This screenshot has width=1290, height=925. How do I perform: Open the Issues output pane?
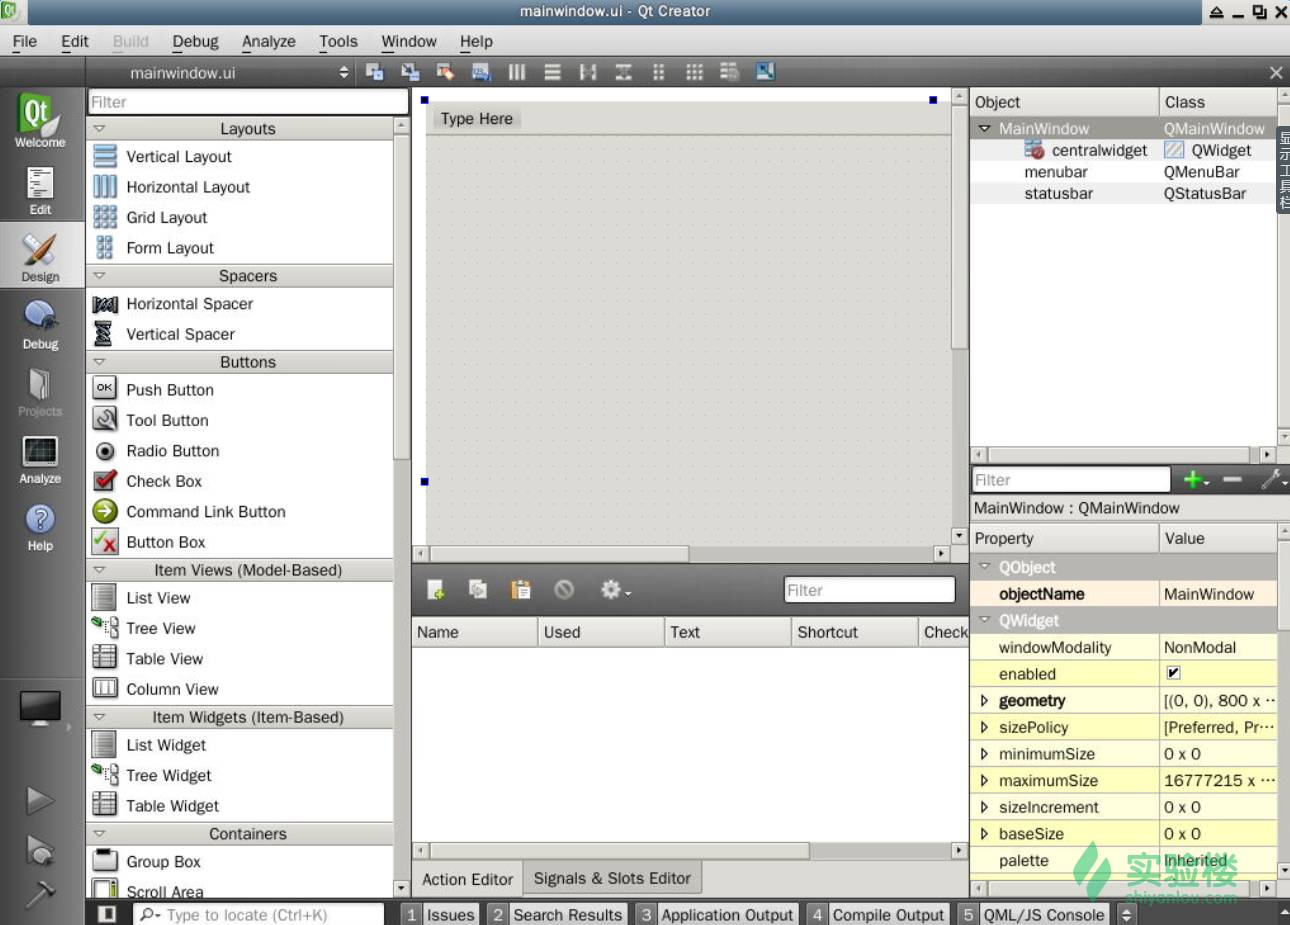(441, 914)
